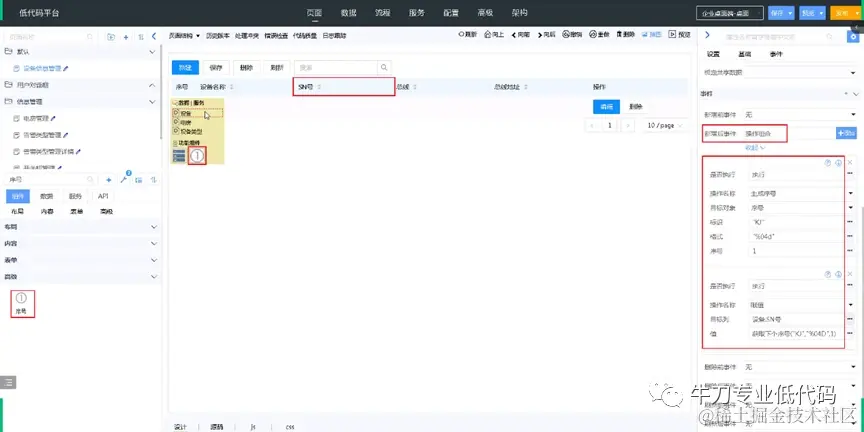Open the 架构 top navigation tab

520,13
